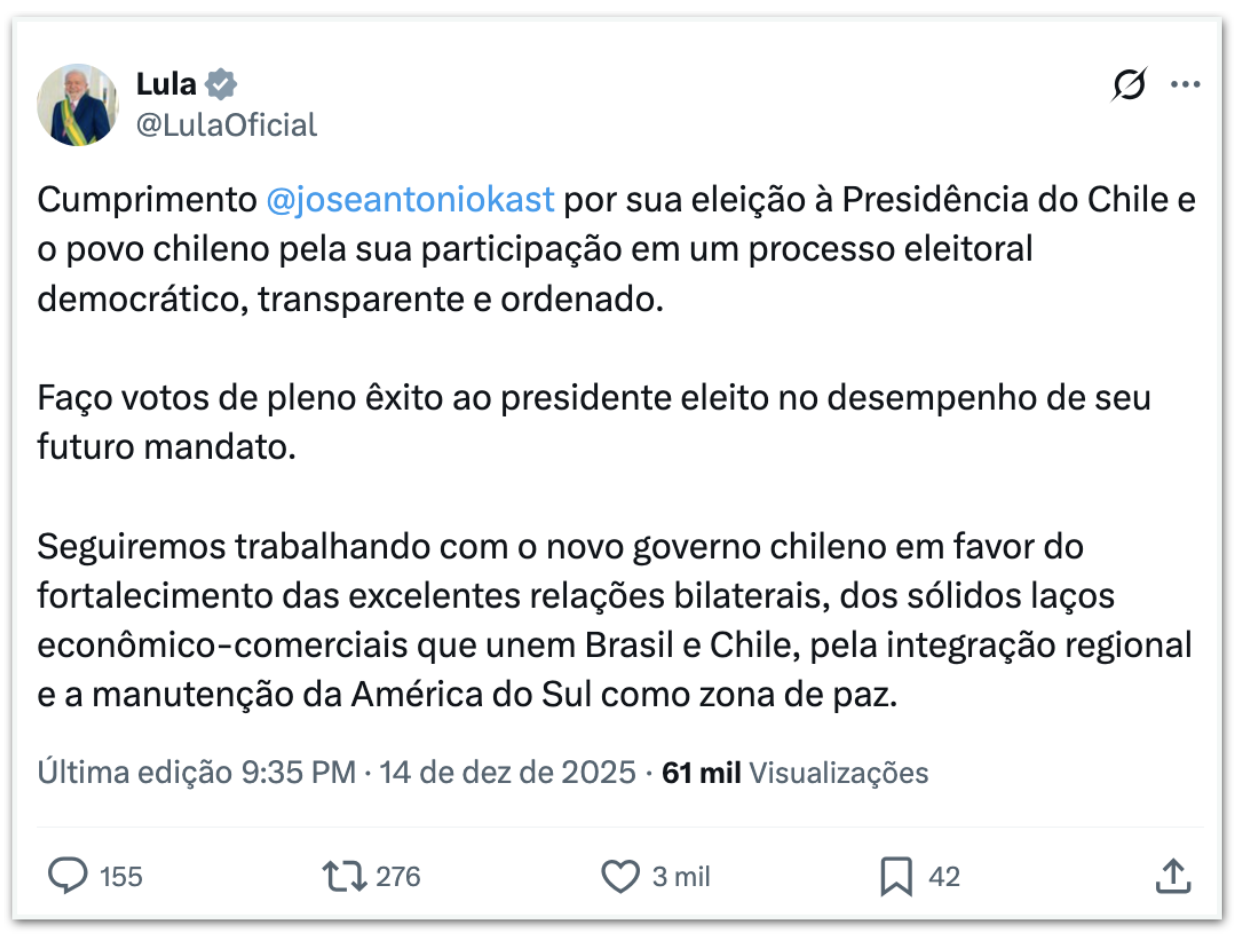
Task: Open the reply composer via the comment icon
Action: (x=66, y=877)
